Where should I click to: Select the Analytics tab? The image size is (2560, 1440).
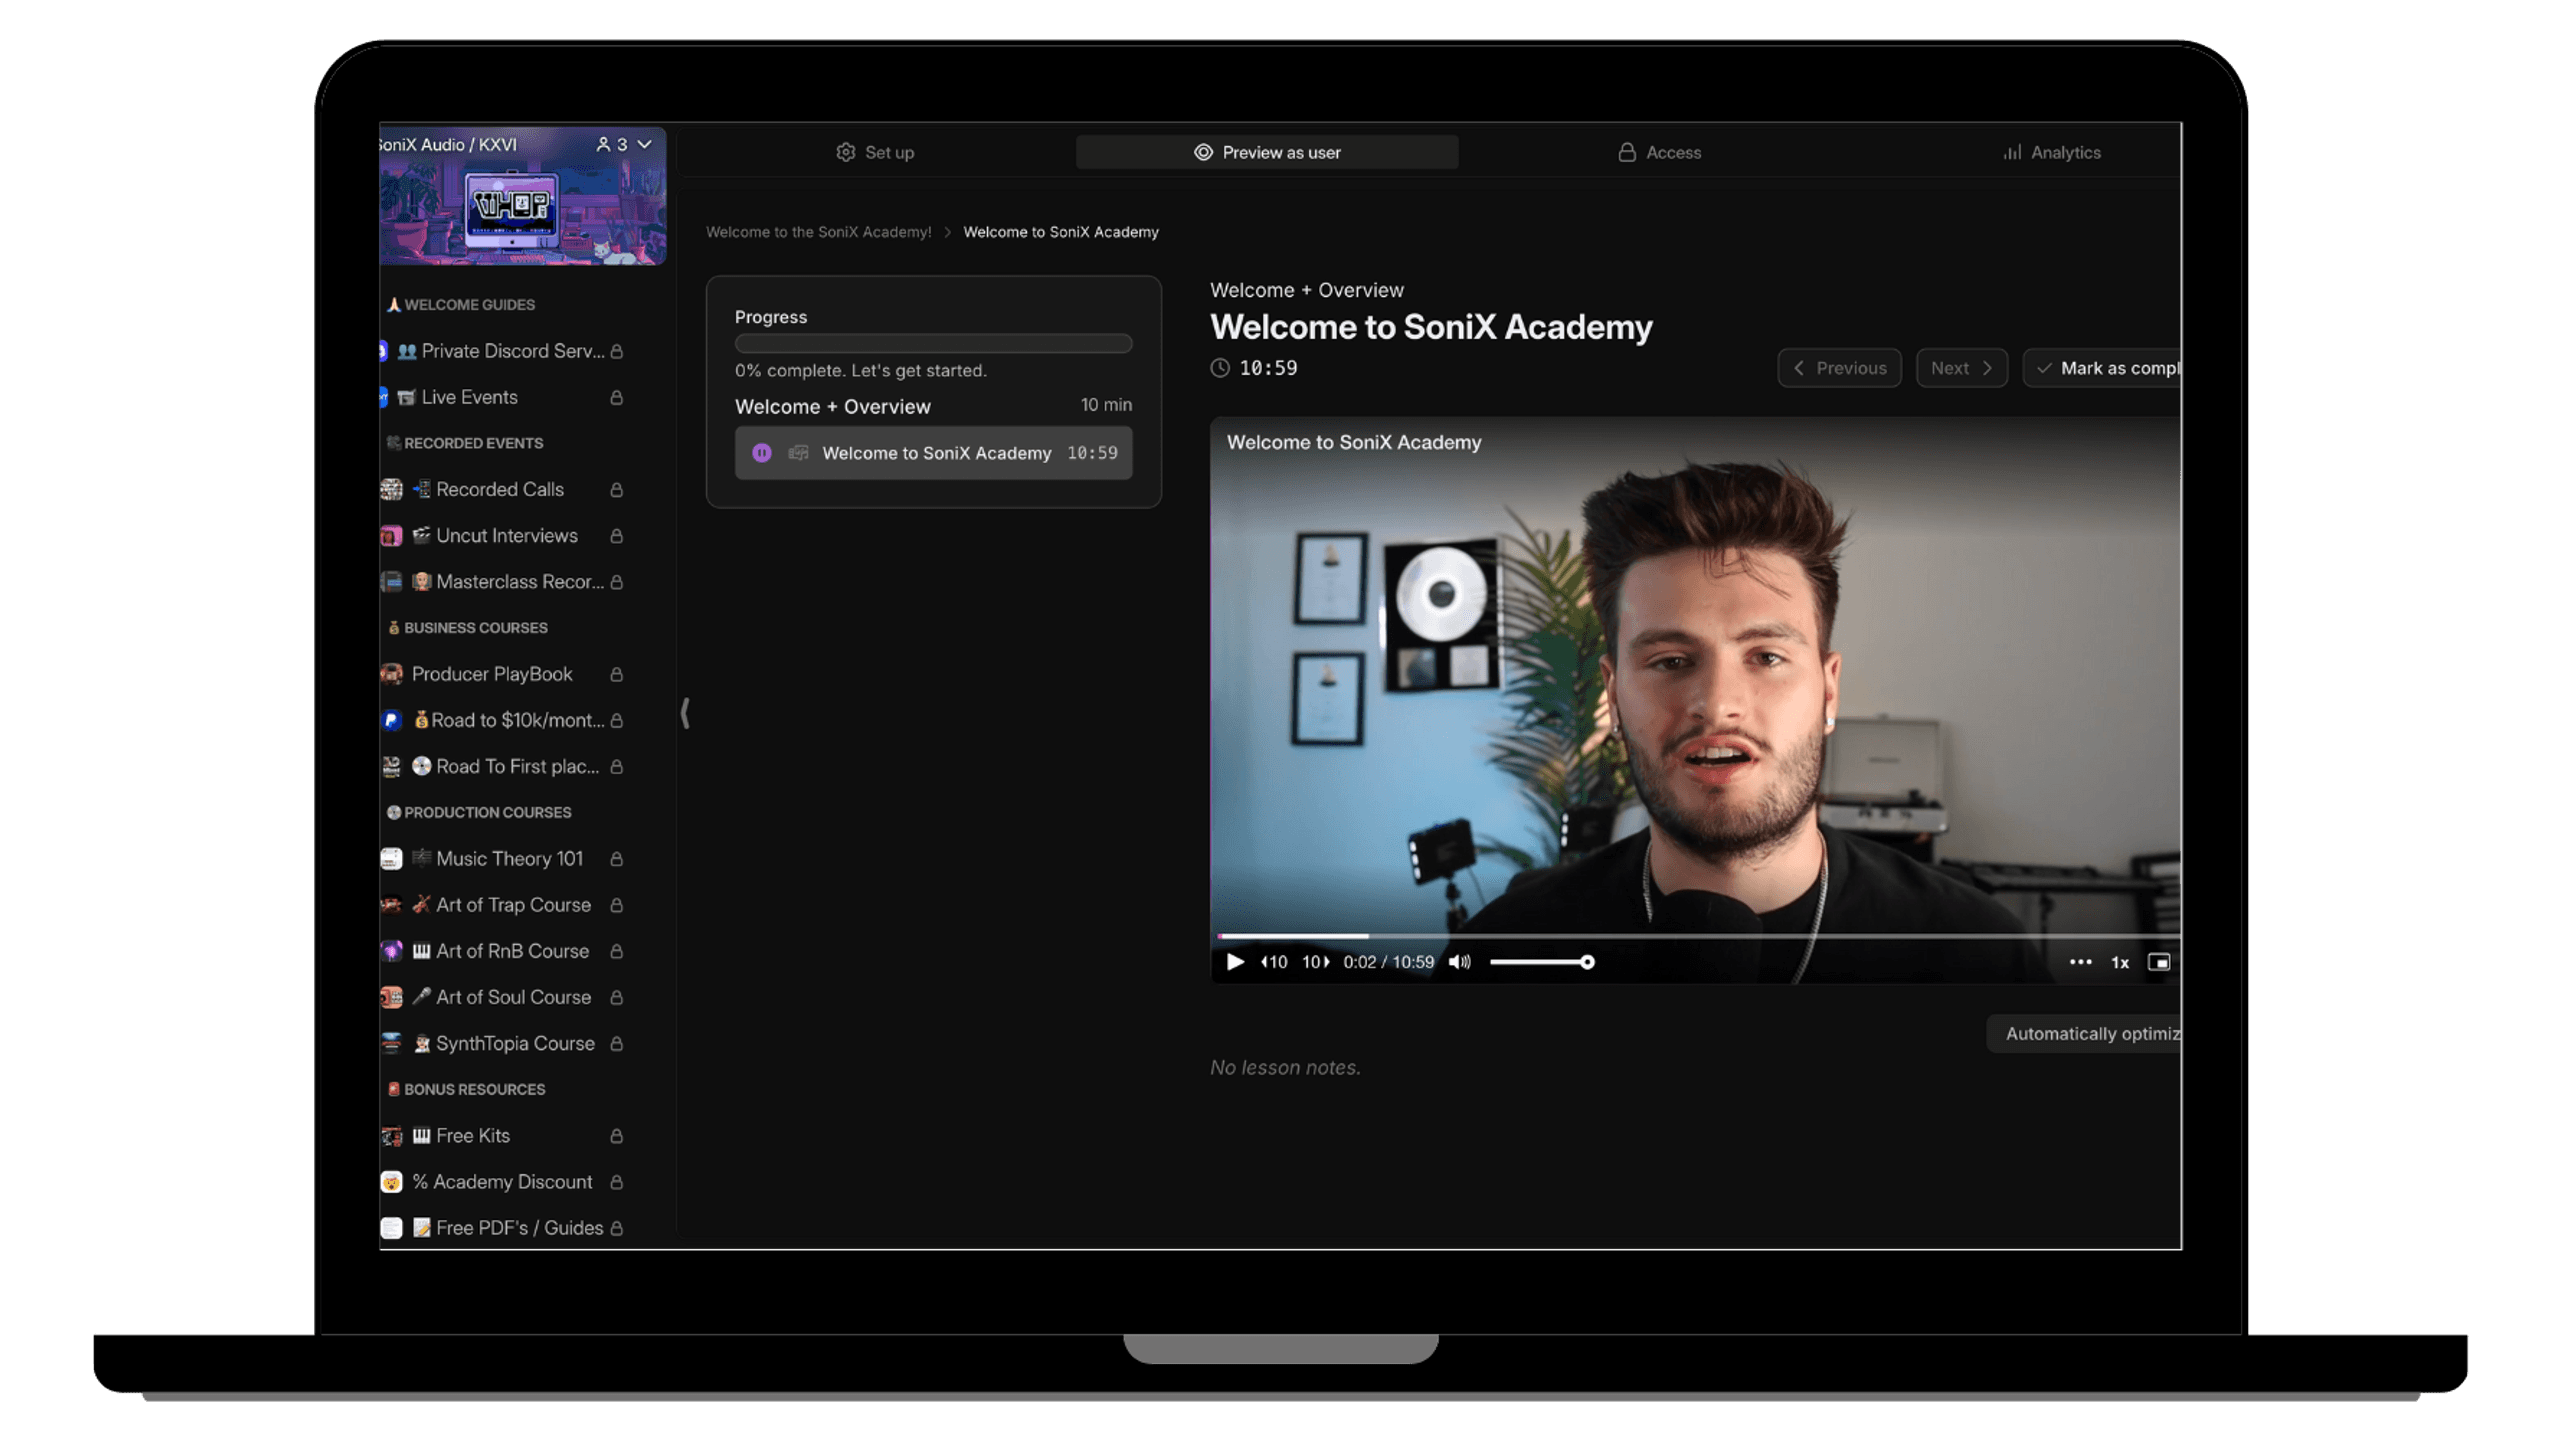point(2052,151)
